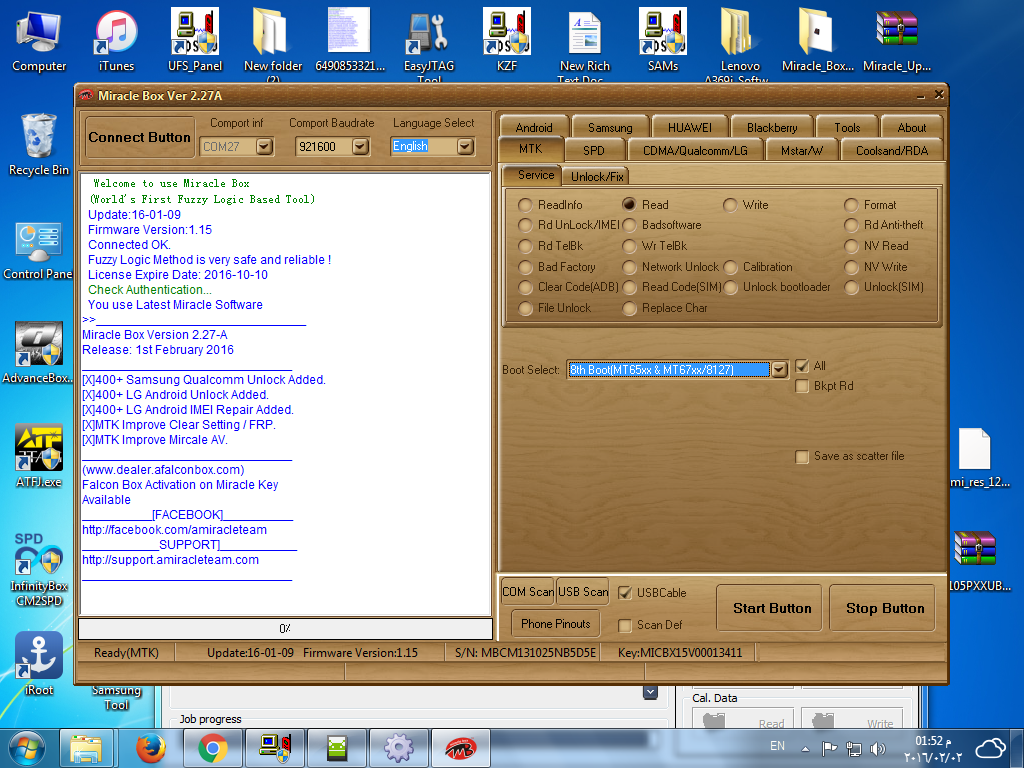Select the Write radio option

729,205
